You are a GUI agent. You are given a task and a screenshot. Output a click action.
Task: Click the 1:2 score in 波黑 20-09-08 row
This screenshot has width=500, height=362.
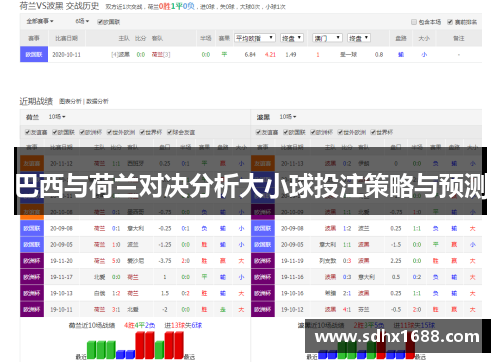click(347, 228)
